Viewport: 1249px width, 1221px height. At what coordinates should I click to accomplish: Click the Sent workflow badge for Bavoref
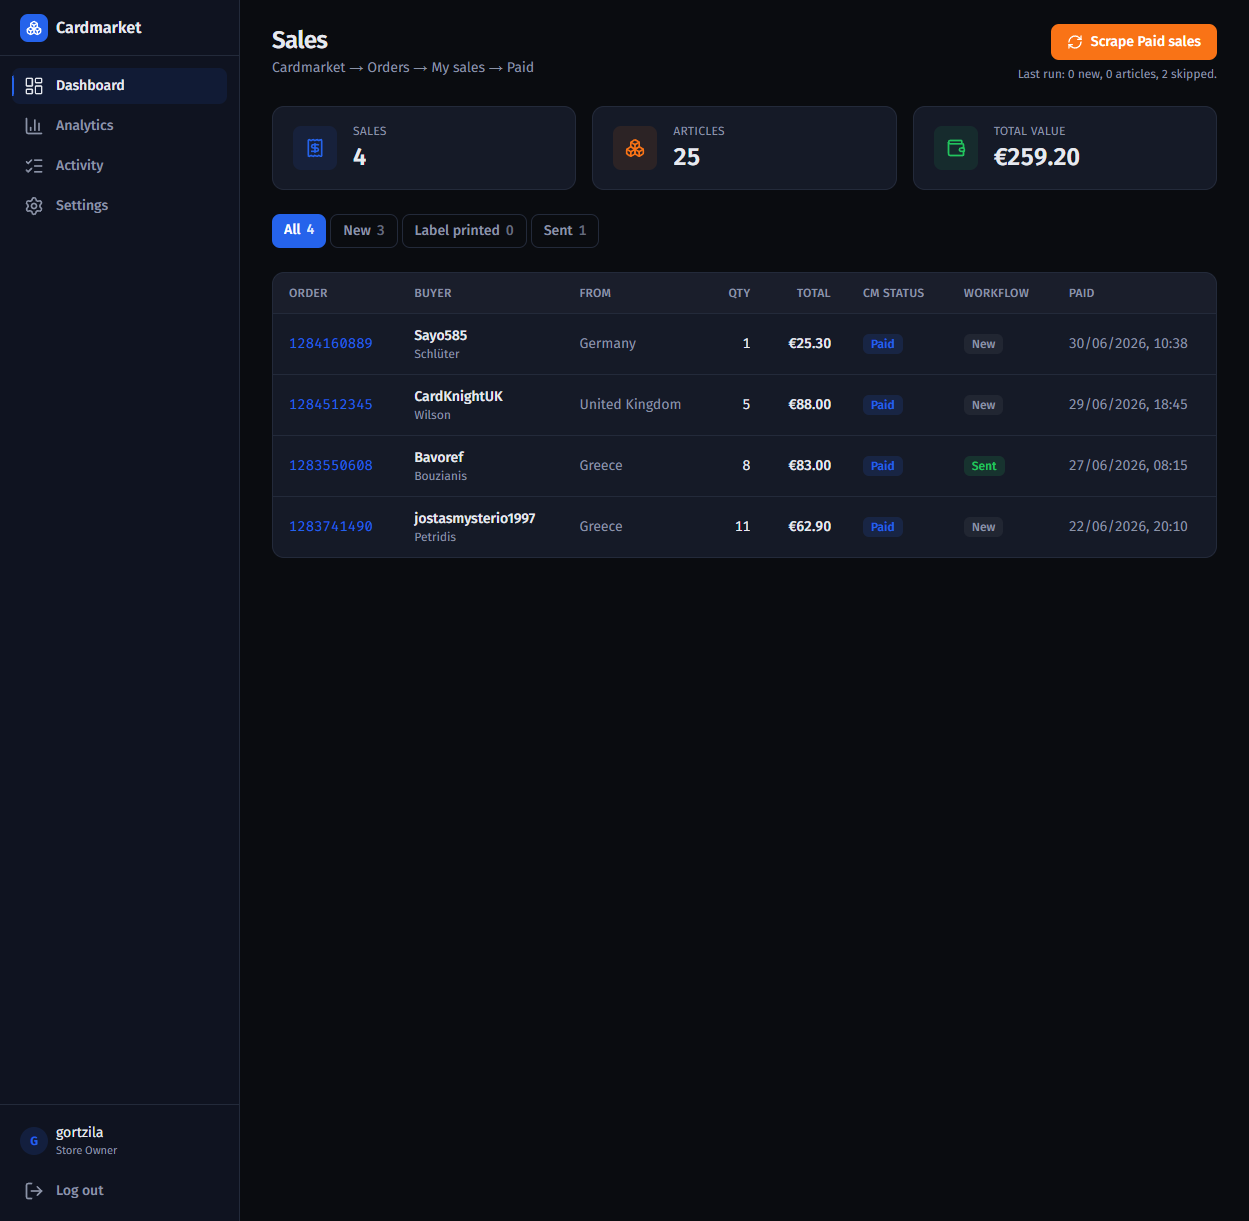[x=984, y=466]
